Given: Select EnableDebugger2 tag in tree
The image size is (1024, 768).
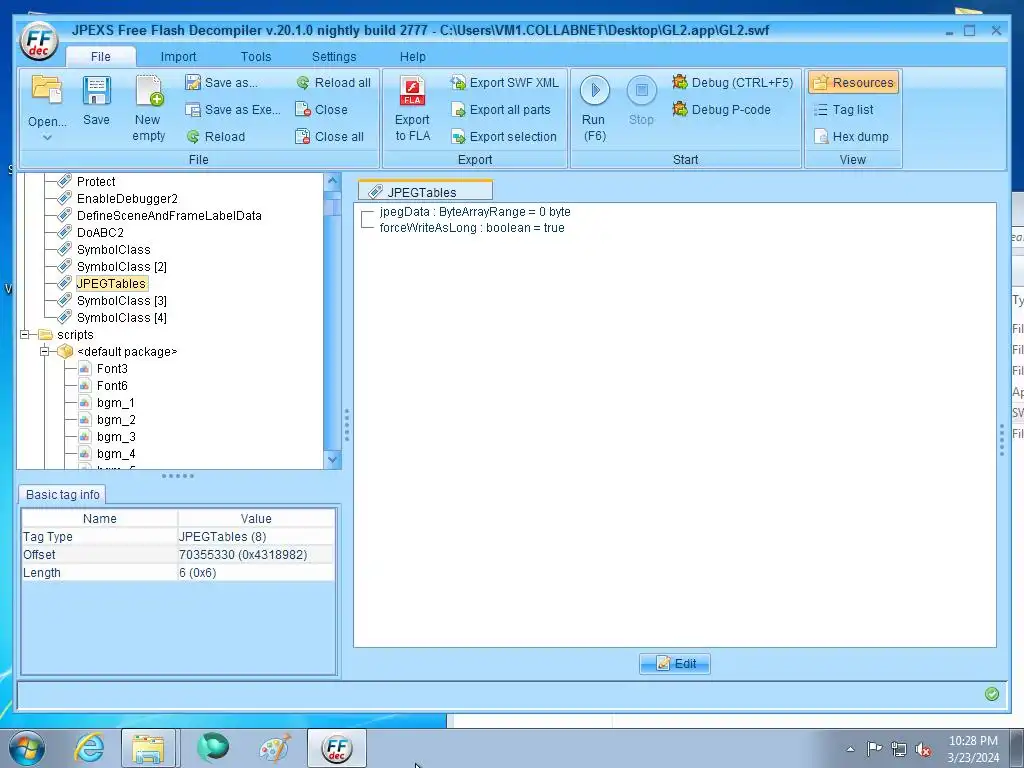Looking at the screenshot, I should (127, 199).
